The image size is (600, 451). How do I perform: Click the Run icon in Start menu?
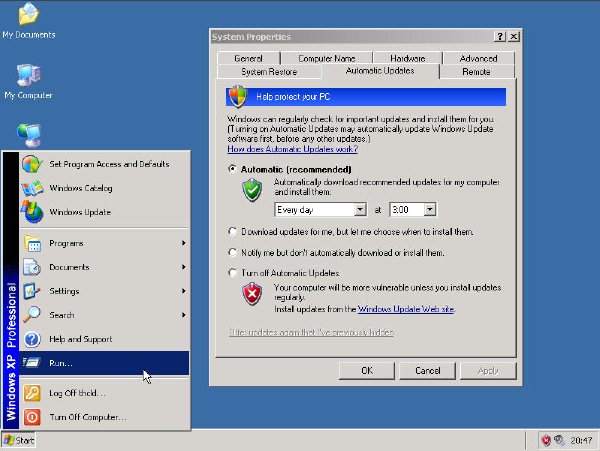32,362
